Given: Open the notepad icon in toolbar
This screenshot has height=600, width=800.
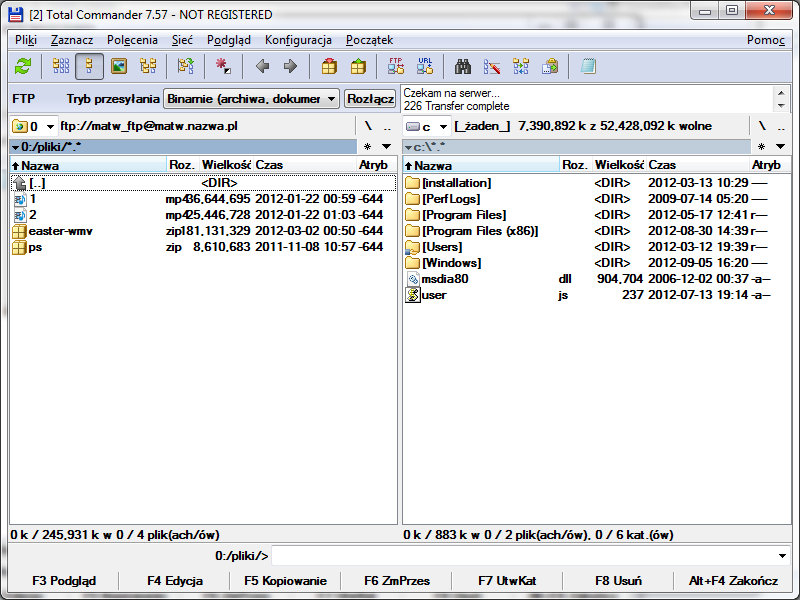Looking at the screenshot, I should [588, 66].
